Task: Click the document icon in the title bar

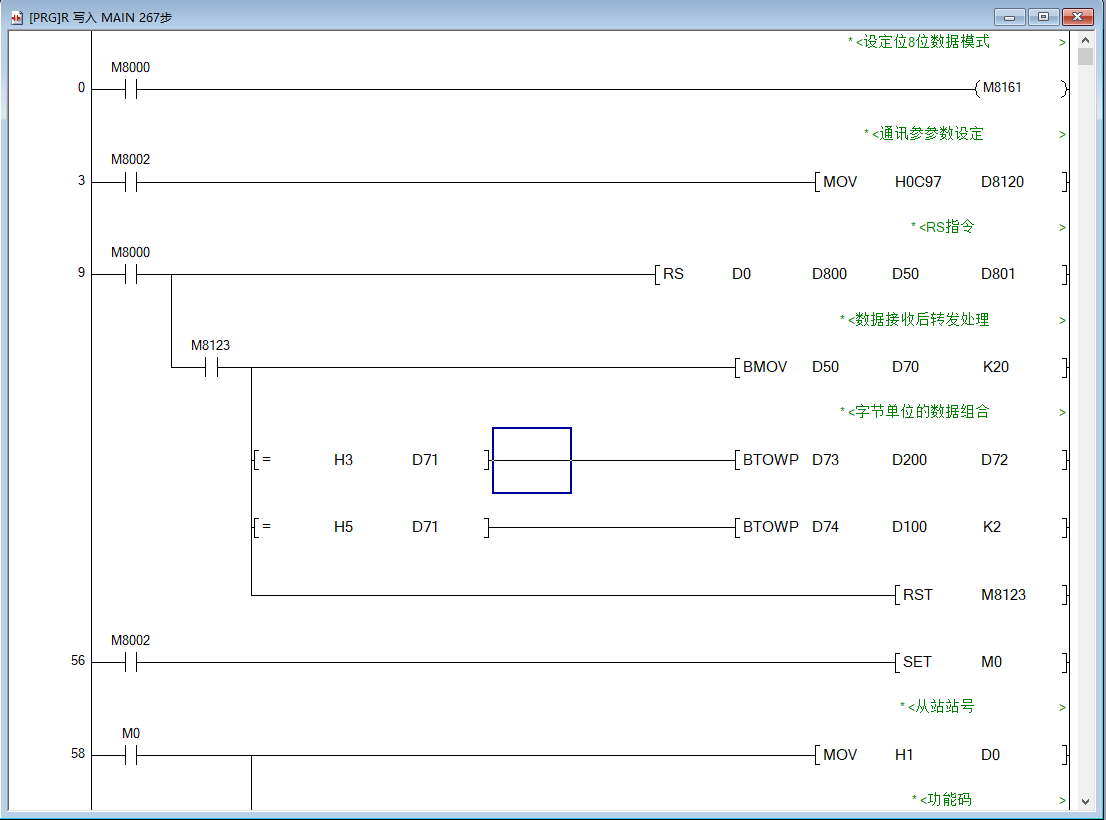Action: (16, 17)
